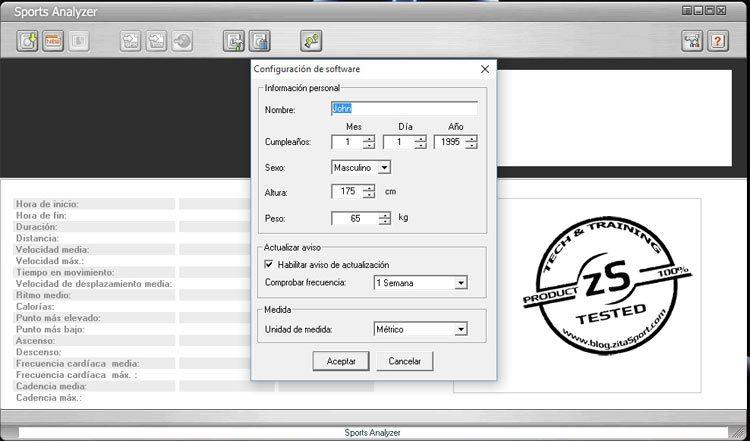750x441 pixels.
Task: Click the 'Cadencia máx.:' label
Action: [x=49, y=398]
